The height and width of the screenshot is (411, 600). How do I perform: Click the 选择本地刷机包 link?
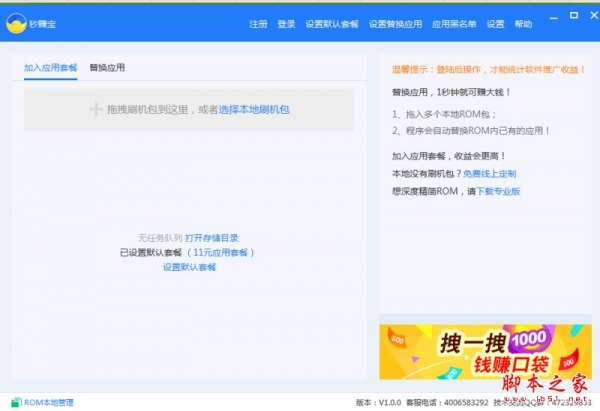(x=254, y=109)
